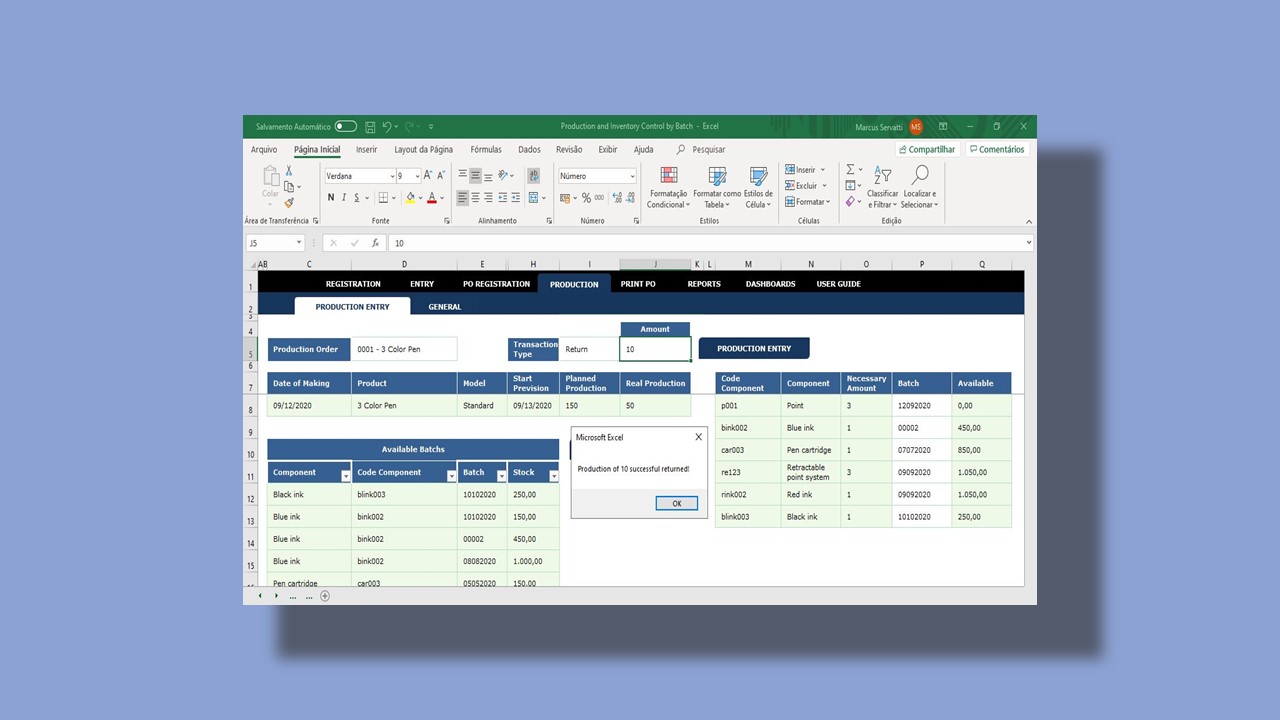Switch to the Fórmulas ribbon tab

click(x=486, y=150)
